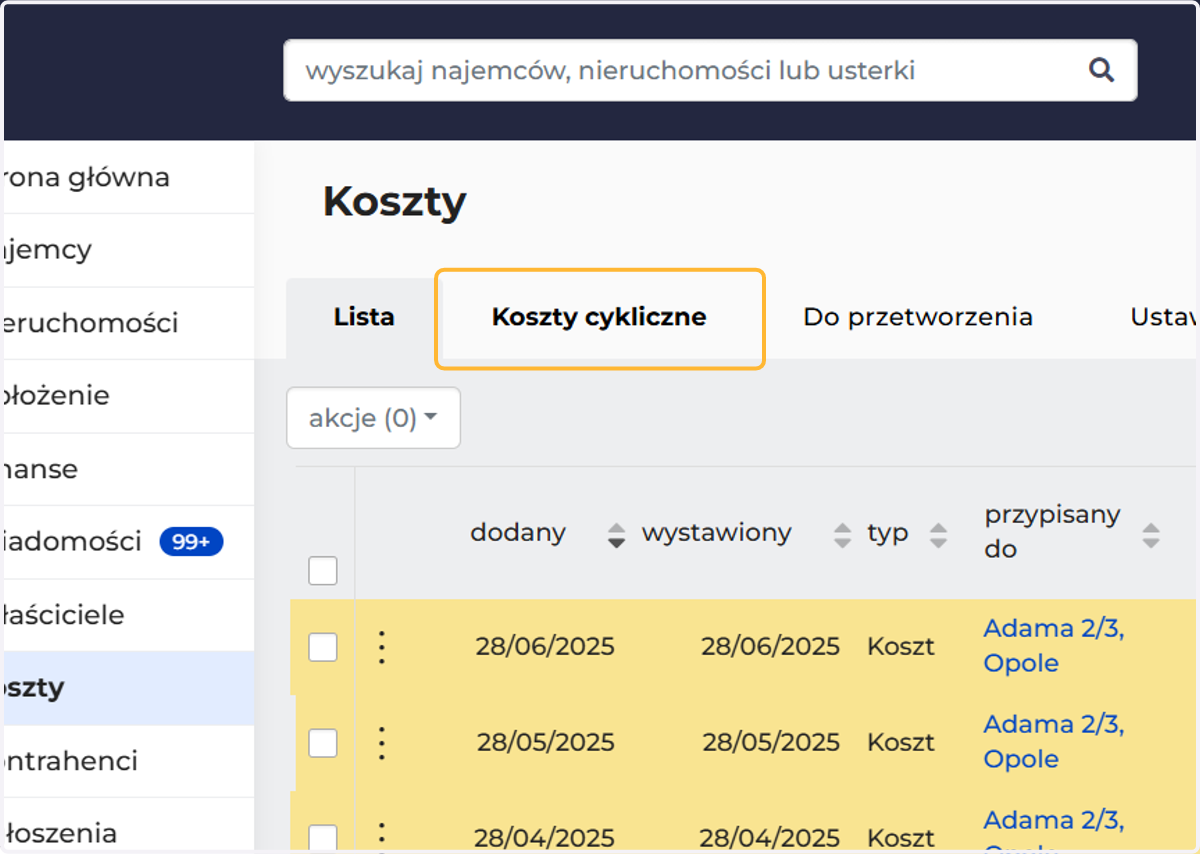Open Najemcy in the sidebar
Viewport: 1200px width, 854px height.
coord(129,249)
